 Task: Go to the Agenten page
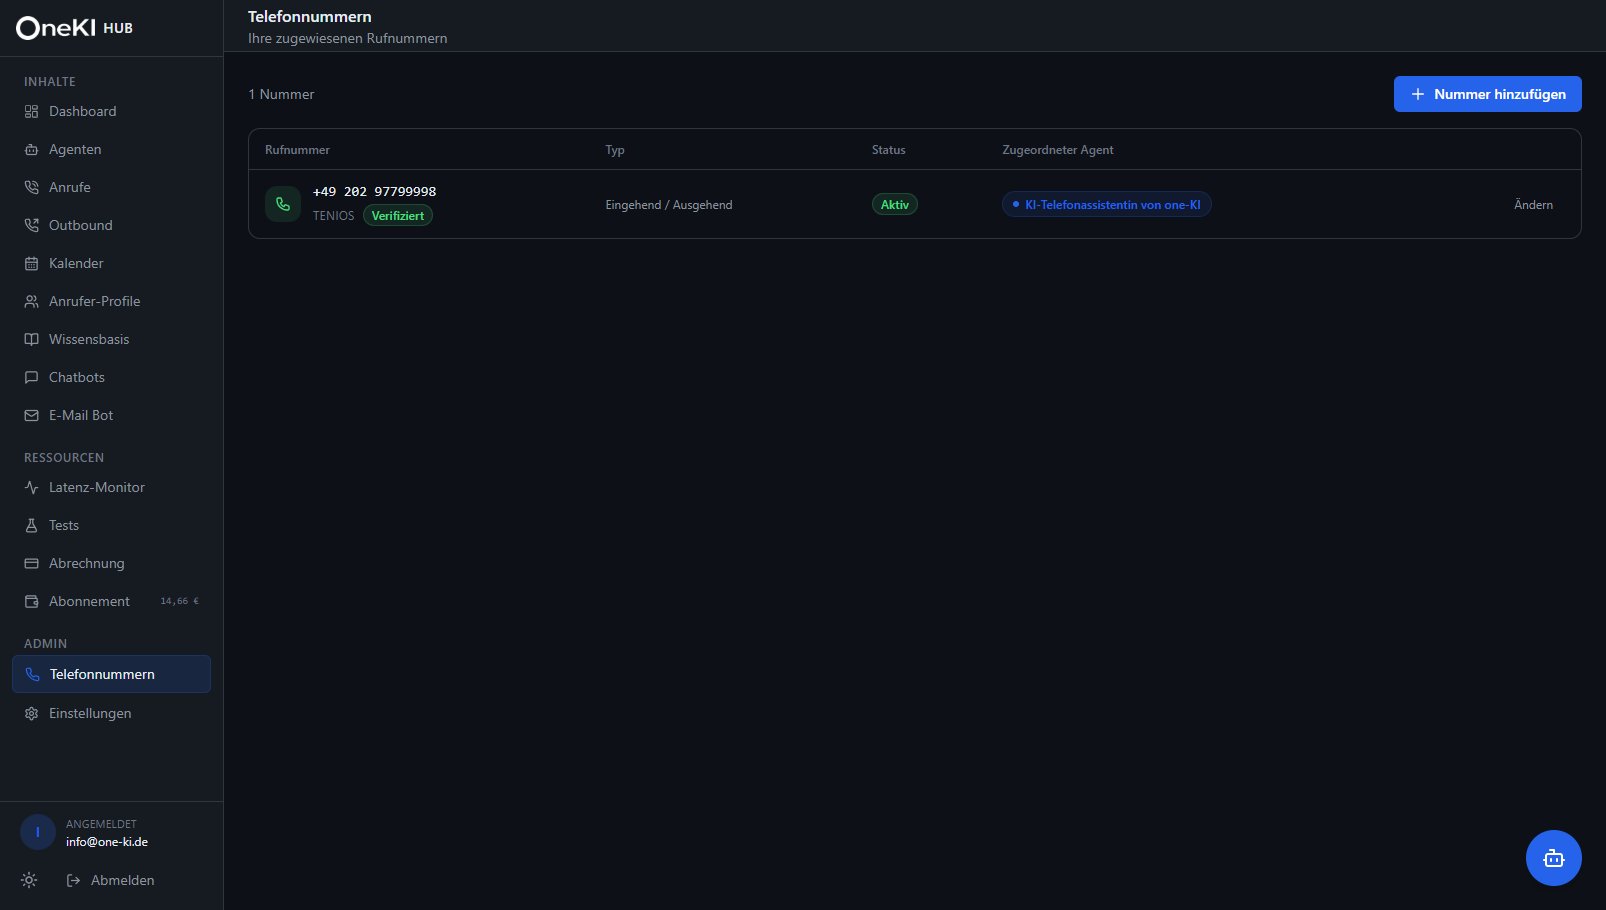pyautogui.click(x=111, y=150)
